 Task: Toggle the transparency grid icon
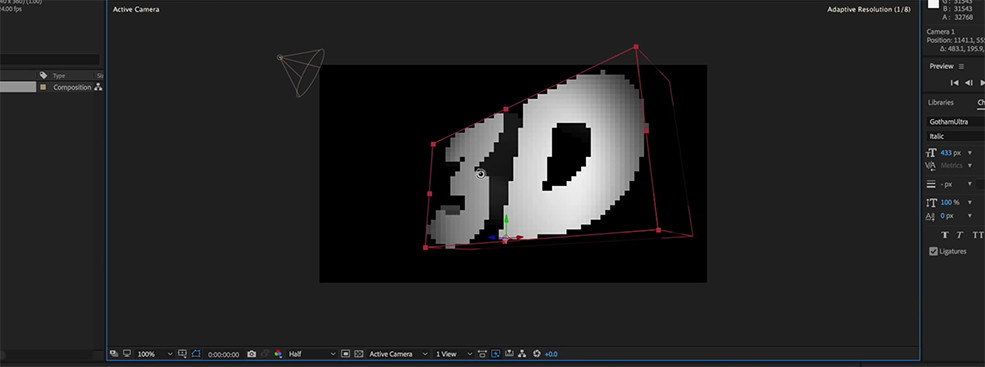click(359, 354)
